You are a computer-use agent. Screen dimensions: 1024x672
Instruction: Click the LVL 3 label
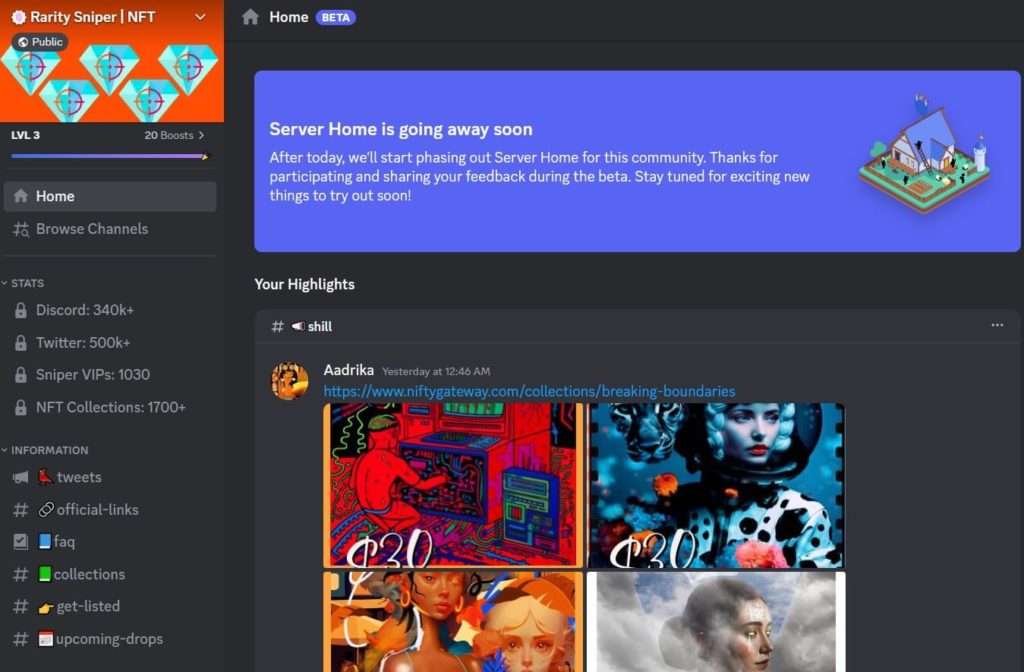click(25, 135)
